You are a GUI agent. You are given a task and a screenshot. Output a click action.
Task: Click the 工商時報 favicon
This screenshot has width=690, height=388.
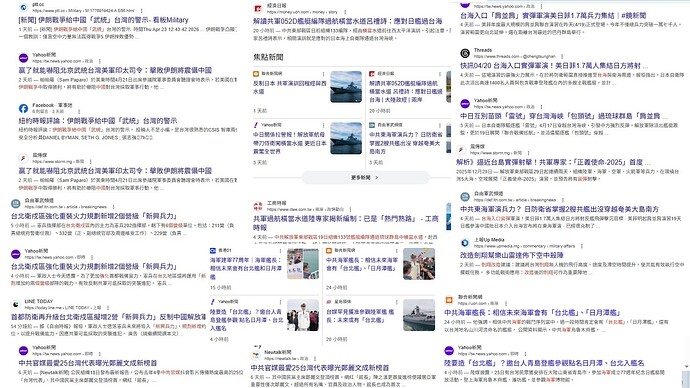258,206
